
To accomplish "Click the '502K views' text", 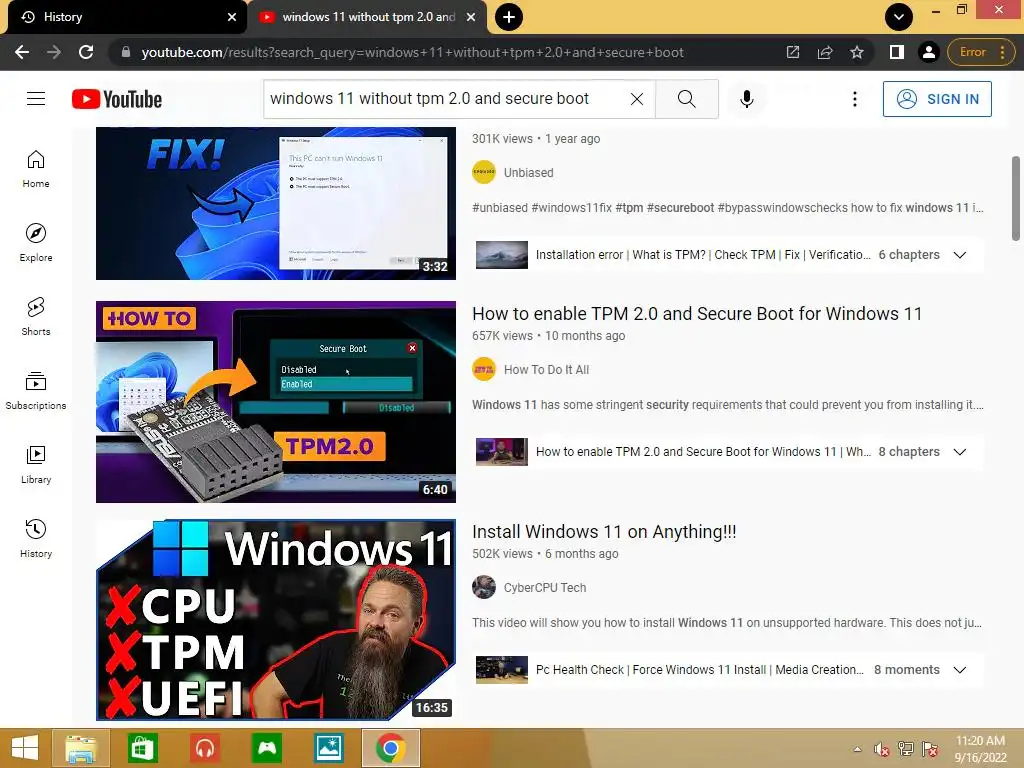I will tap(502, 554).
